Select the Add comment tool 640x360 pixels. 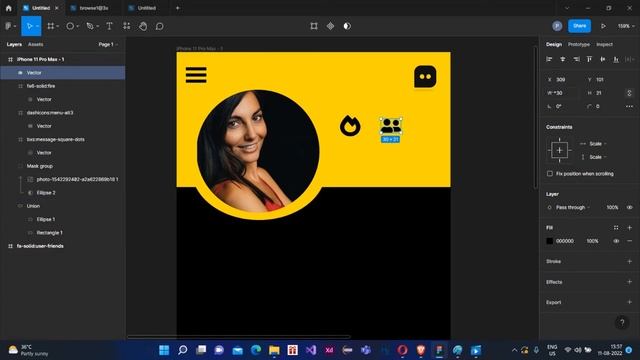(x=160, y=26)
